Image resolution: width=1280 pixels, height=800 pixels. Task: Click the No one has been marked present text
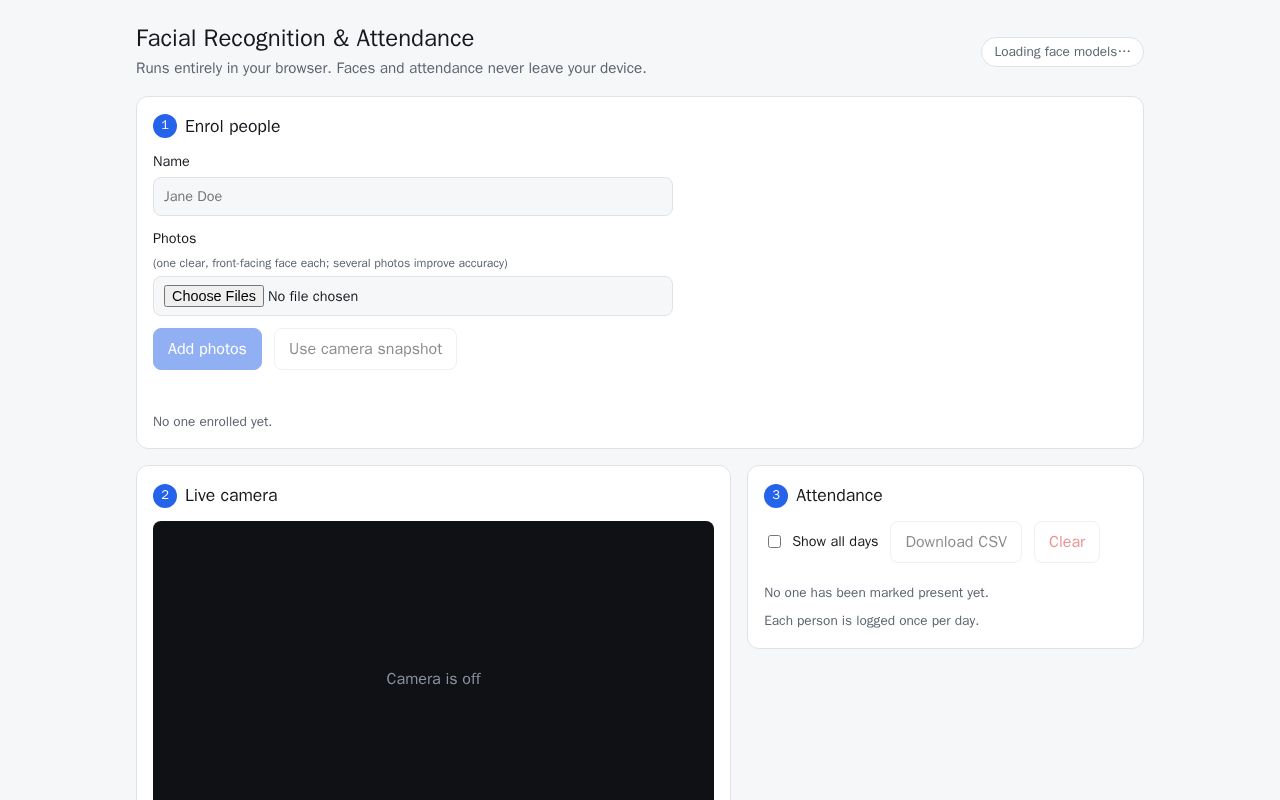pyautogui.click(x=876, y=593)
